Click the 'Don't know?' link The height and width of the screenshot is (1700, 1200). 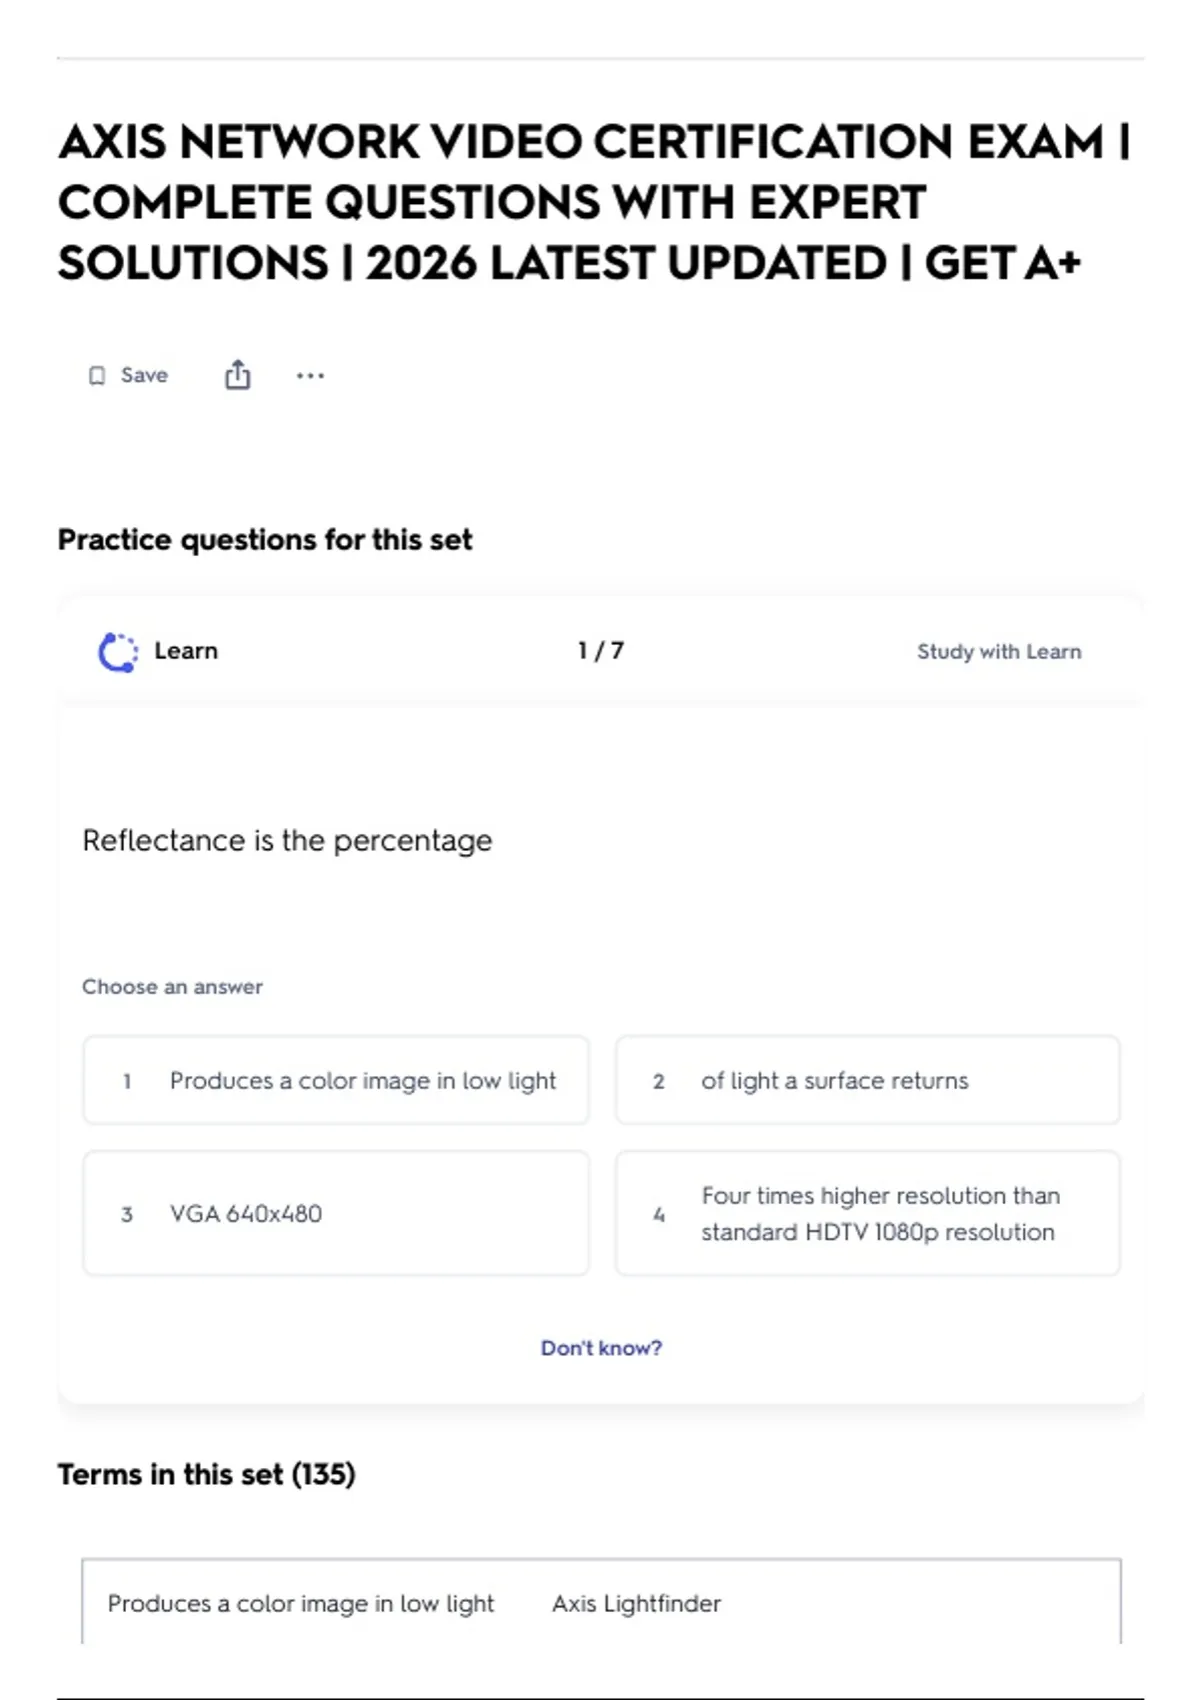click(x=601, y=1348)
